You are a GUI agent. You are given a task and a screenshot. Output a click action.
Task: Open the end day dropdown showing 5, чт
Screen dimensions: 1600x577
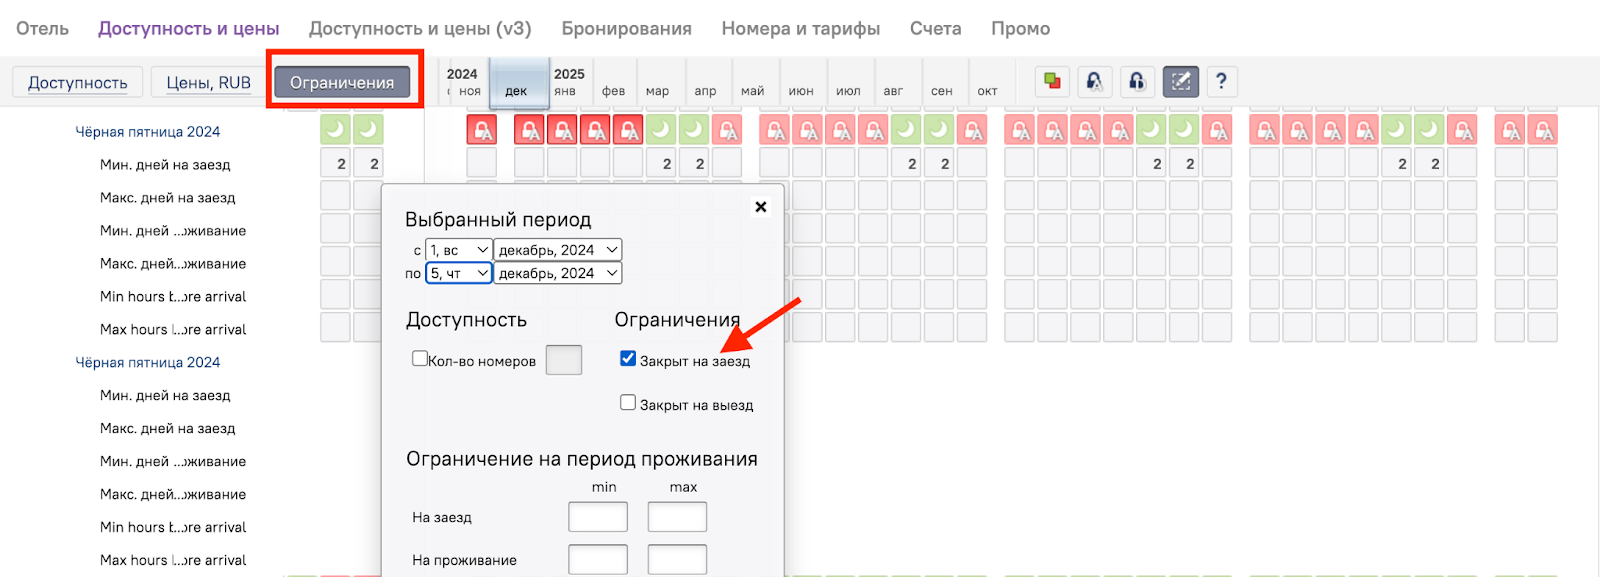point(459,273)
